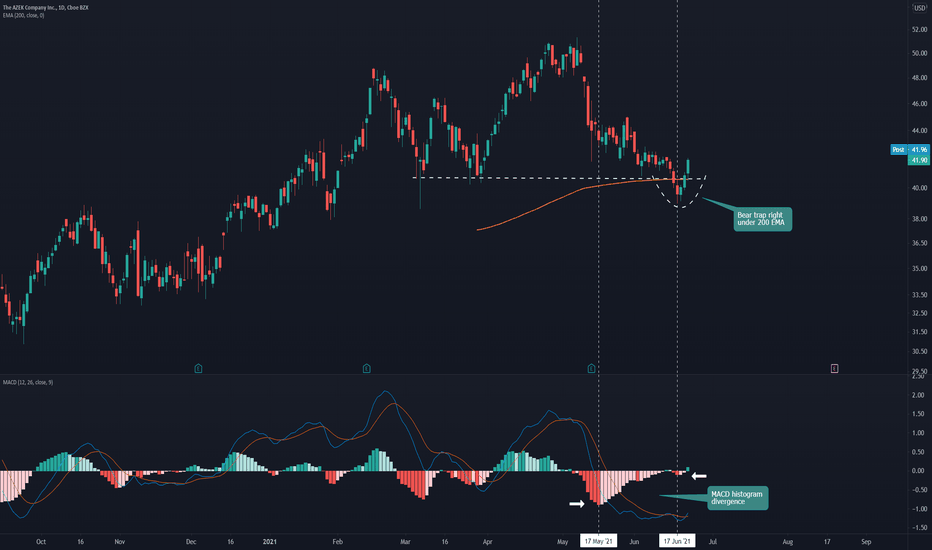
Task: Click the Apr label on time axis
Action: [487, 542]
